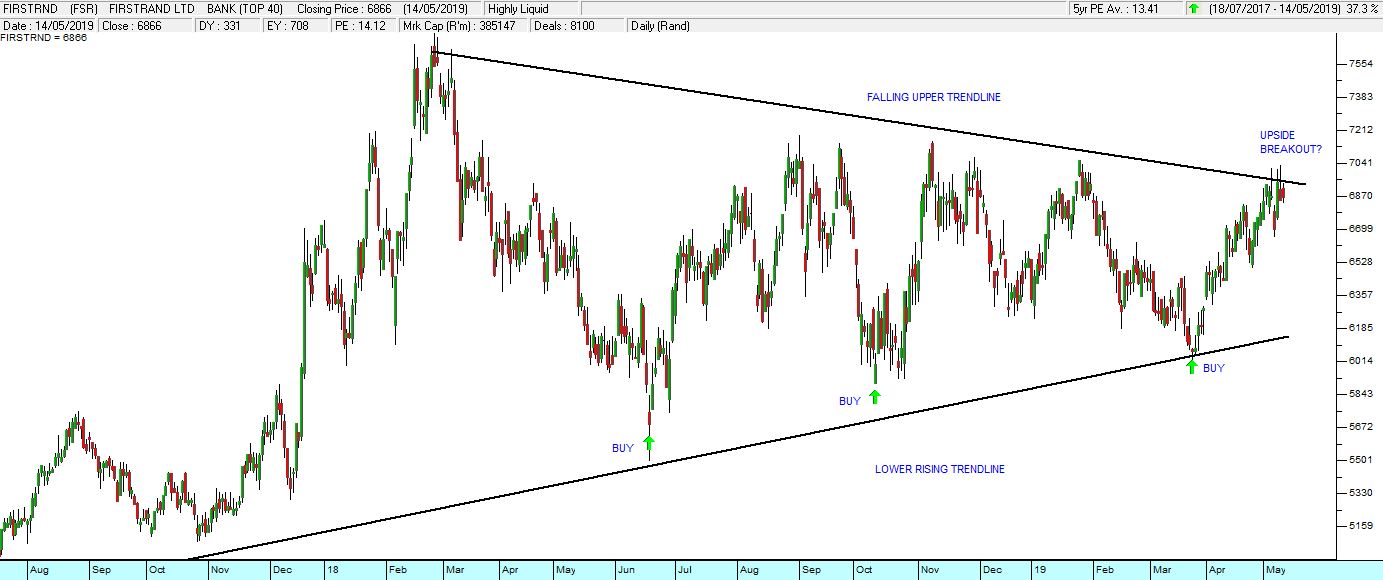Image resolution: width=1383 pixels, height=580 pixels.
Task: Click the 7383 price axis label
Action: coord(1360,97)
